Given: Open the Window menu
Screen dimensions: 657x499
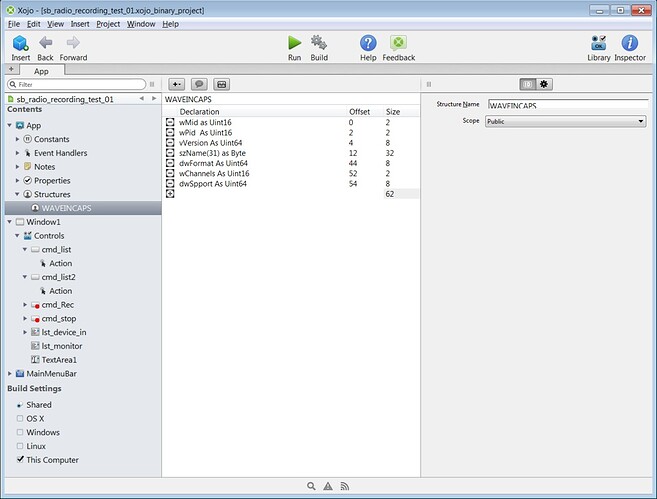Looking at the screenshot, I should (141, 24).
